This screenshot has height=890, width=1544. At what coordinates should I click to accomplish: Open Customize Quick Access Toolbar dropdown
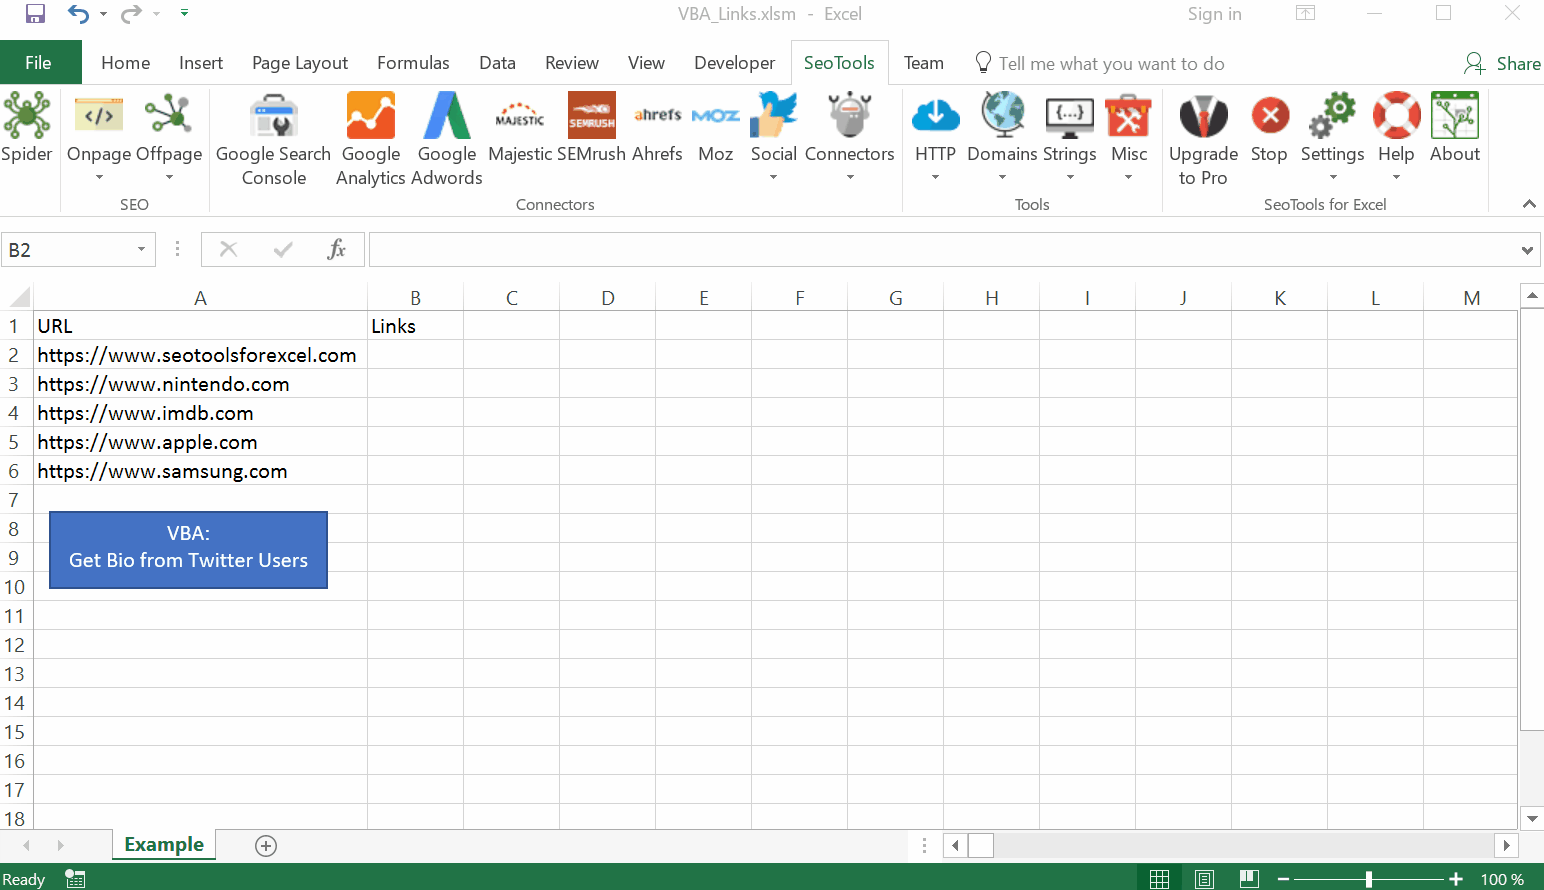pyautogui.click(x=184, y=13)
